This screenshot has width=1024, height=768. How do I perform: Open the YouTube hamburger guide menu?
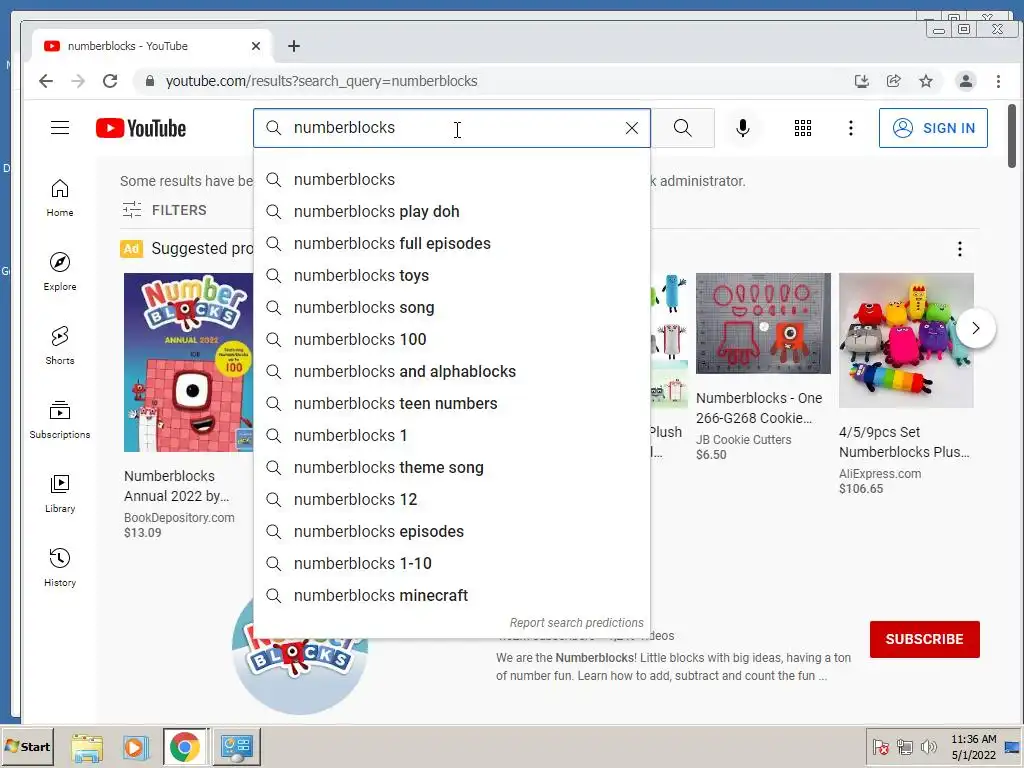60,127
